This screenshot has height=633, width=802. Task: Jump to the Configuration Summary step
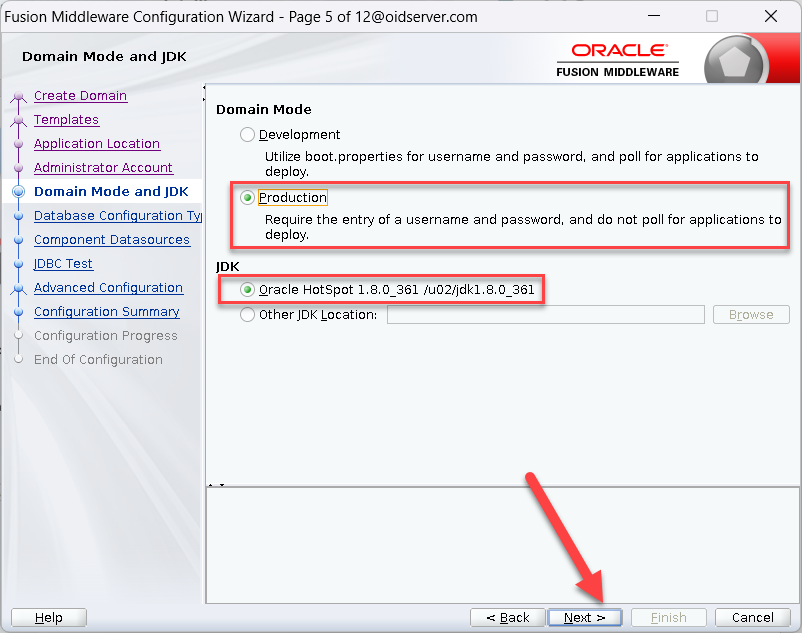(106, 312)
